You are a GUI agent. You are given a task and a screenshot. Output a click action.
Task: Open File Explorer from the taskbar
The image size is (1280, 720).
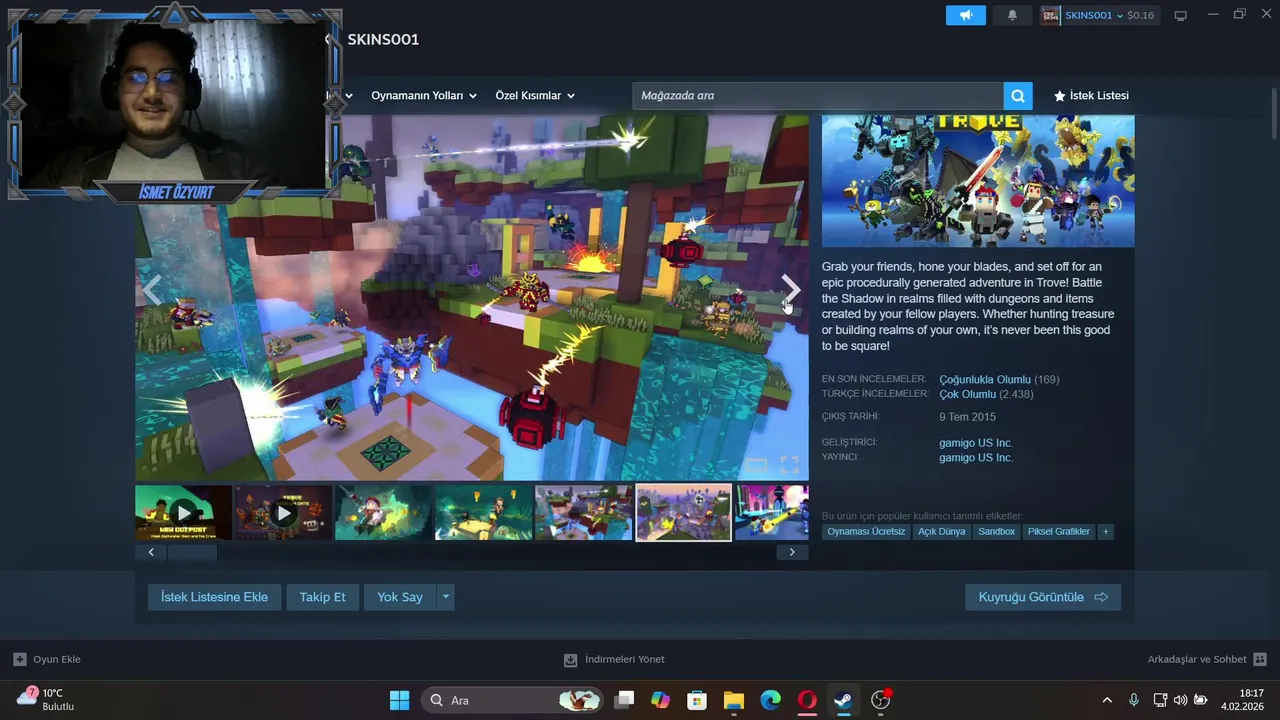point(734,700)
